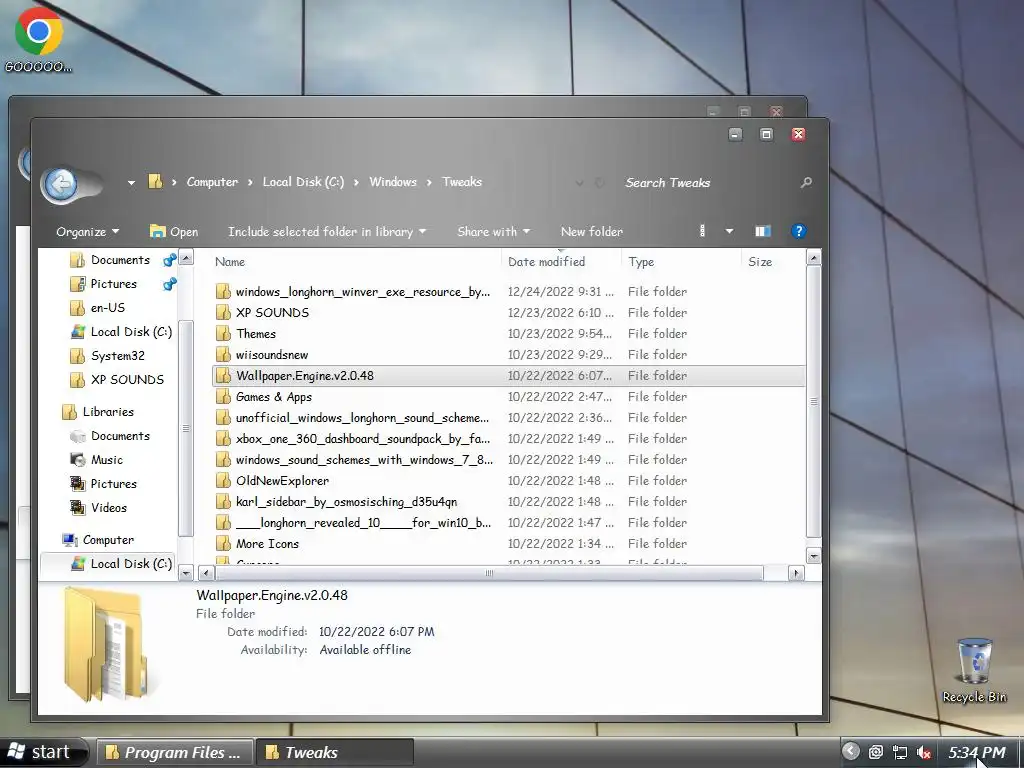Viewport: 1024px width, 768px height.
Task: Select System32 in navigation pane
Action: [x=118, y=356]
